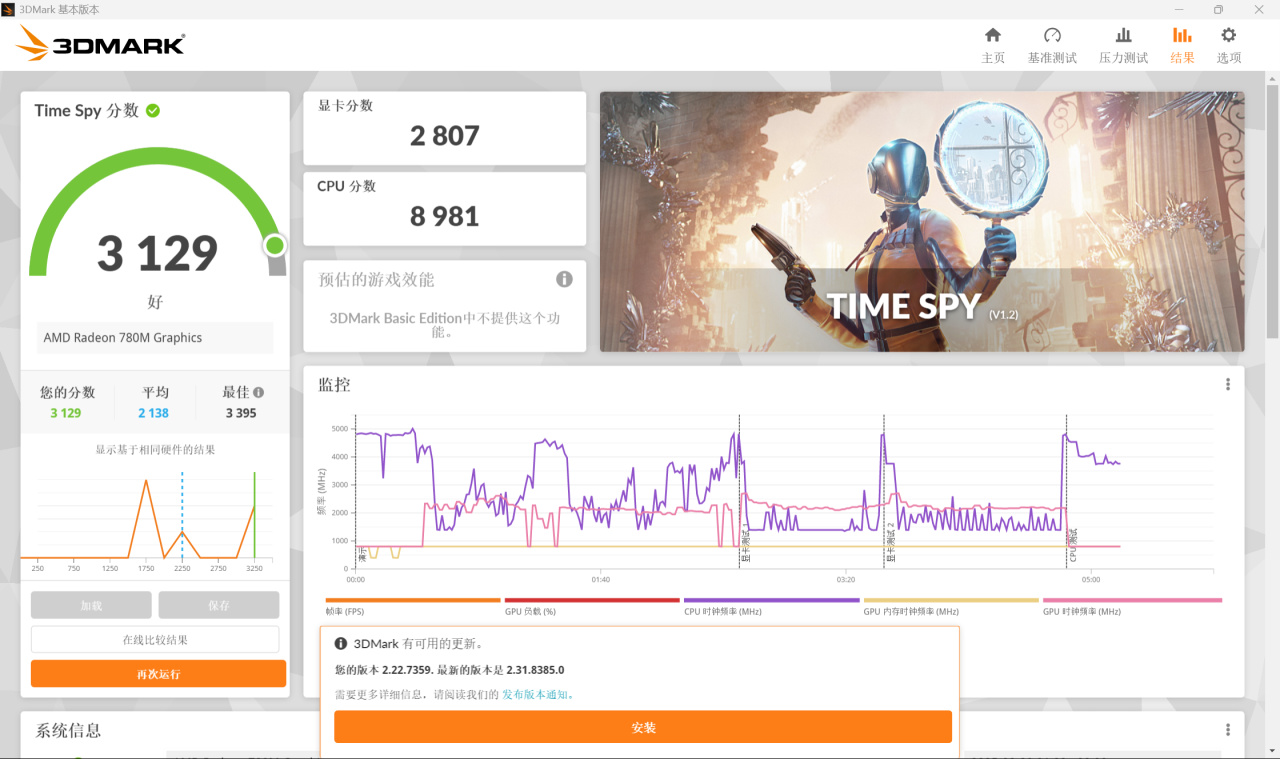Open the three-dot menu of the 系统信息 panel

pyautogui.click(x=1228, y=730)
